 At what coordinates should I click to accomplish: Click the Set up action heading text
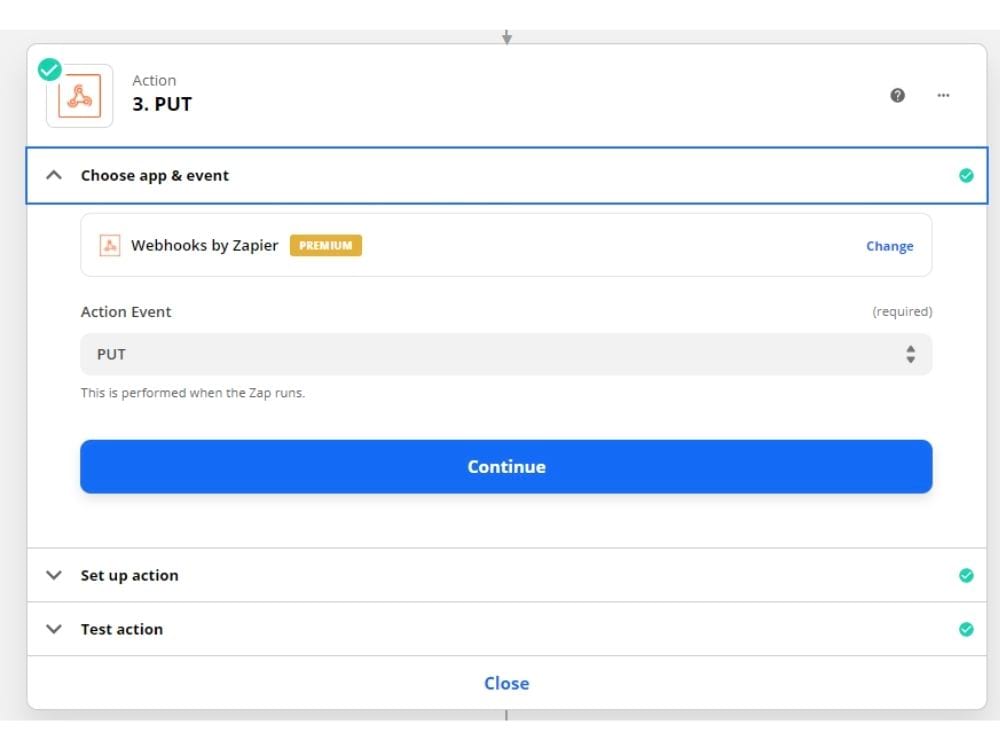129,575
